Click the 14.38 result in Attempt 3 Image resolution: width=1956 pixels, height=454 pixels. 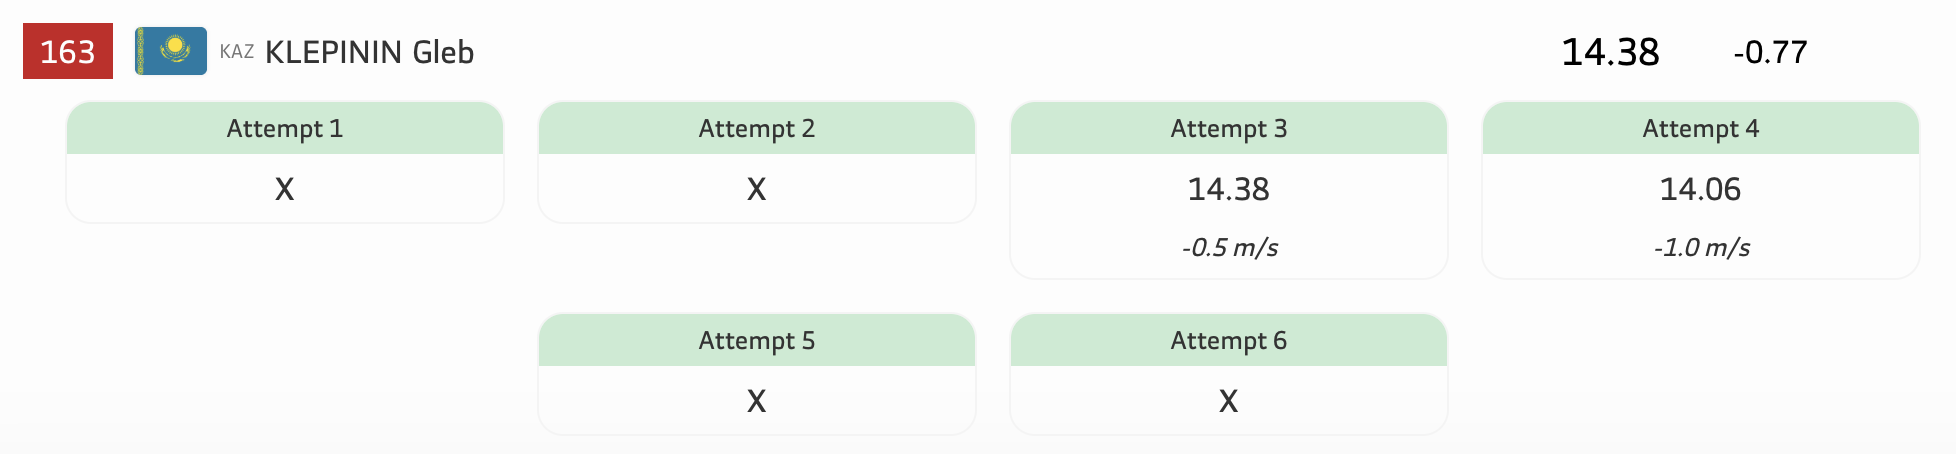1229,189
